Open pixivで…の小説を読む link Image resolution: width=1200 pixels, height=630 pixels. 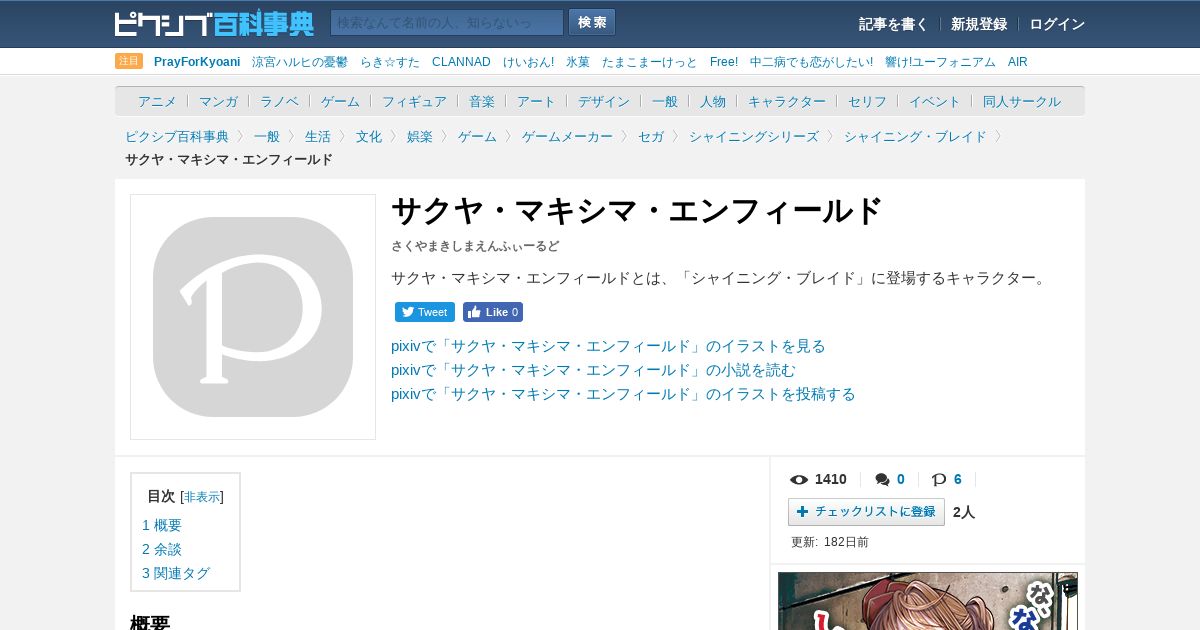point(593,370)
